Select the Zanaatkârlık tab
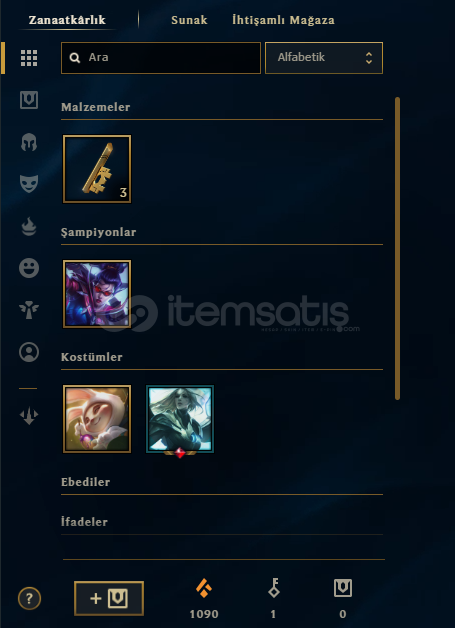This screenshot has height=628, width=455. pos(67,20)
